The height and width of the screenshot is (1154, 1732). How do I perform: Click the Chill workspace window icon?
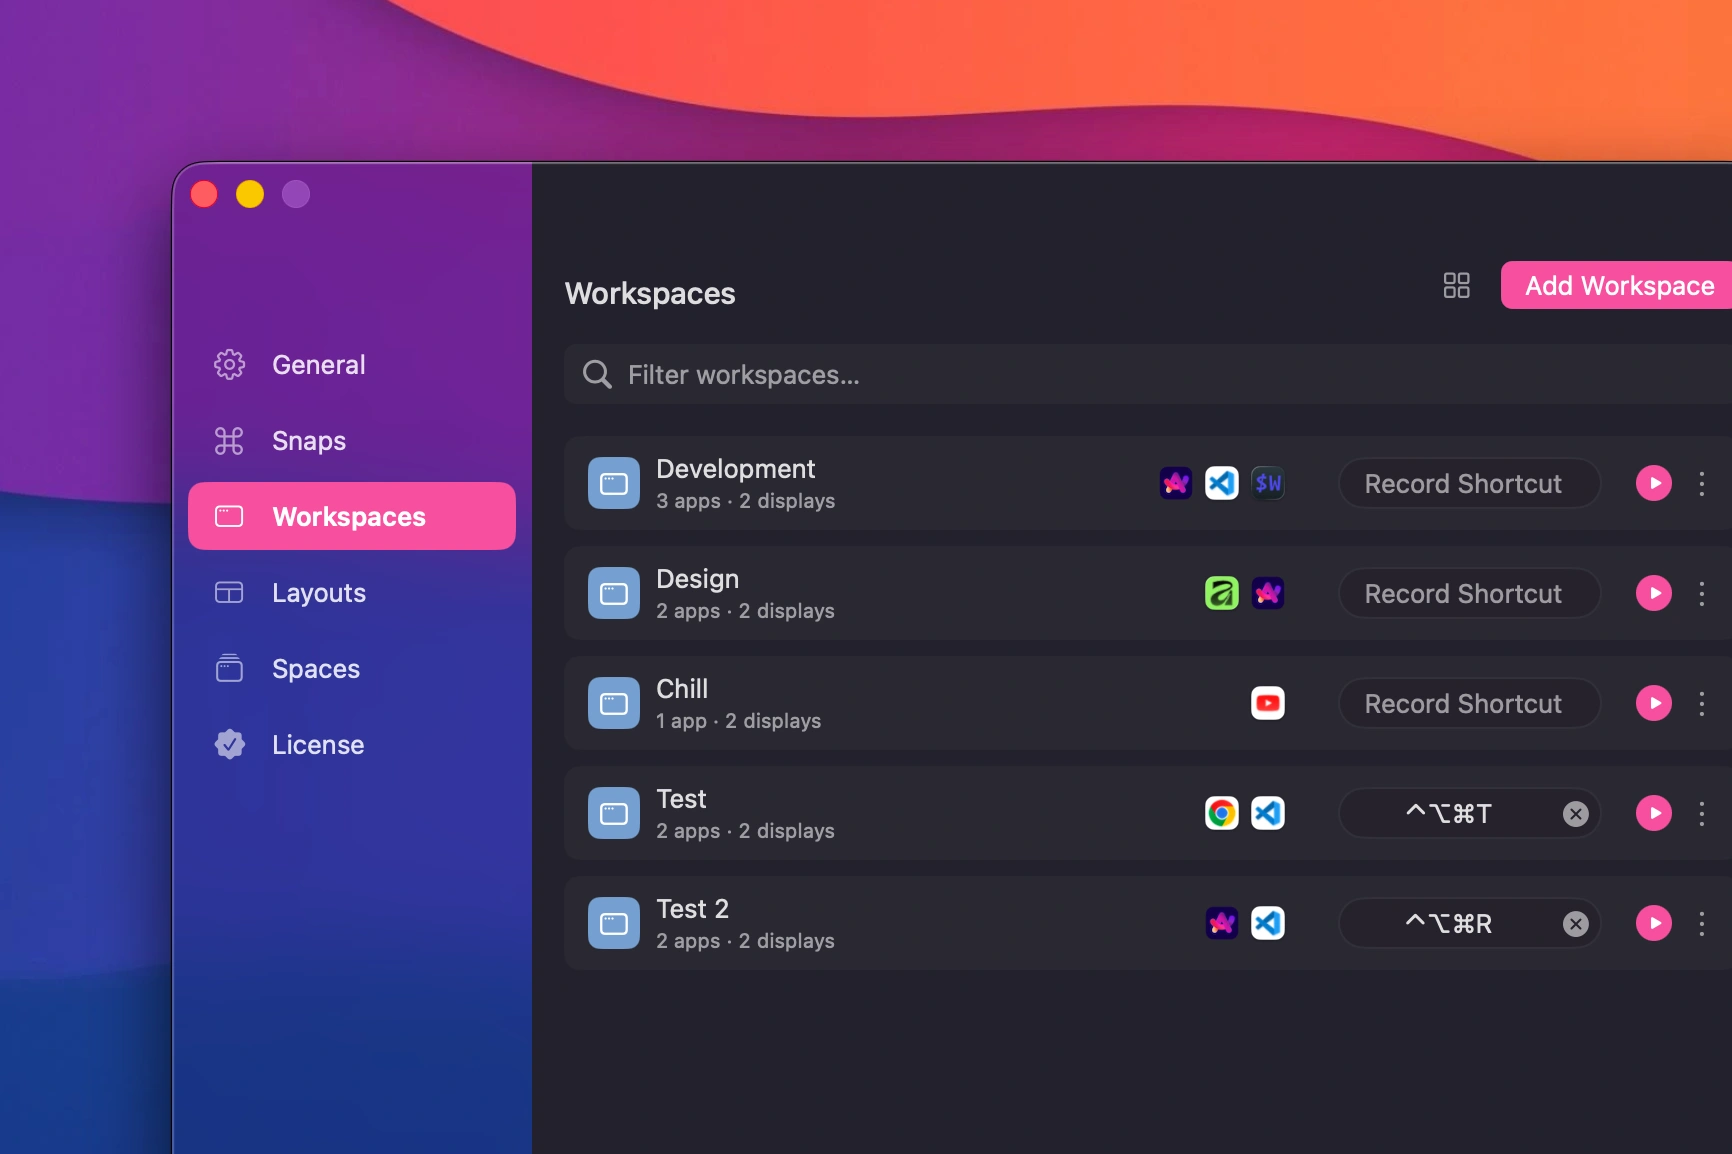(614, 704)
